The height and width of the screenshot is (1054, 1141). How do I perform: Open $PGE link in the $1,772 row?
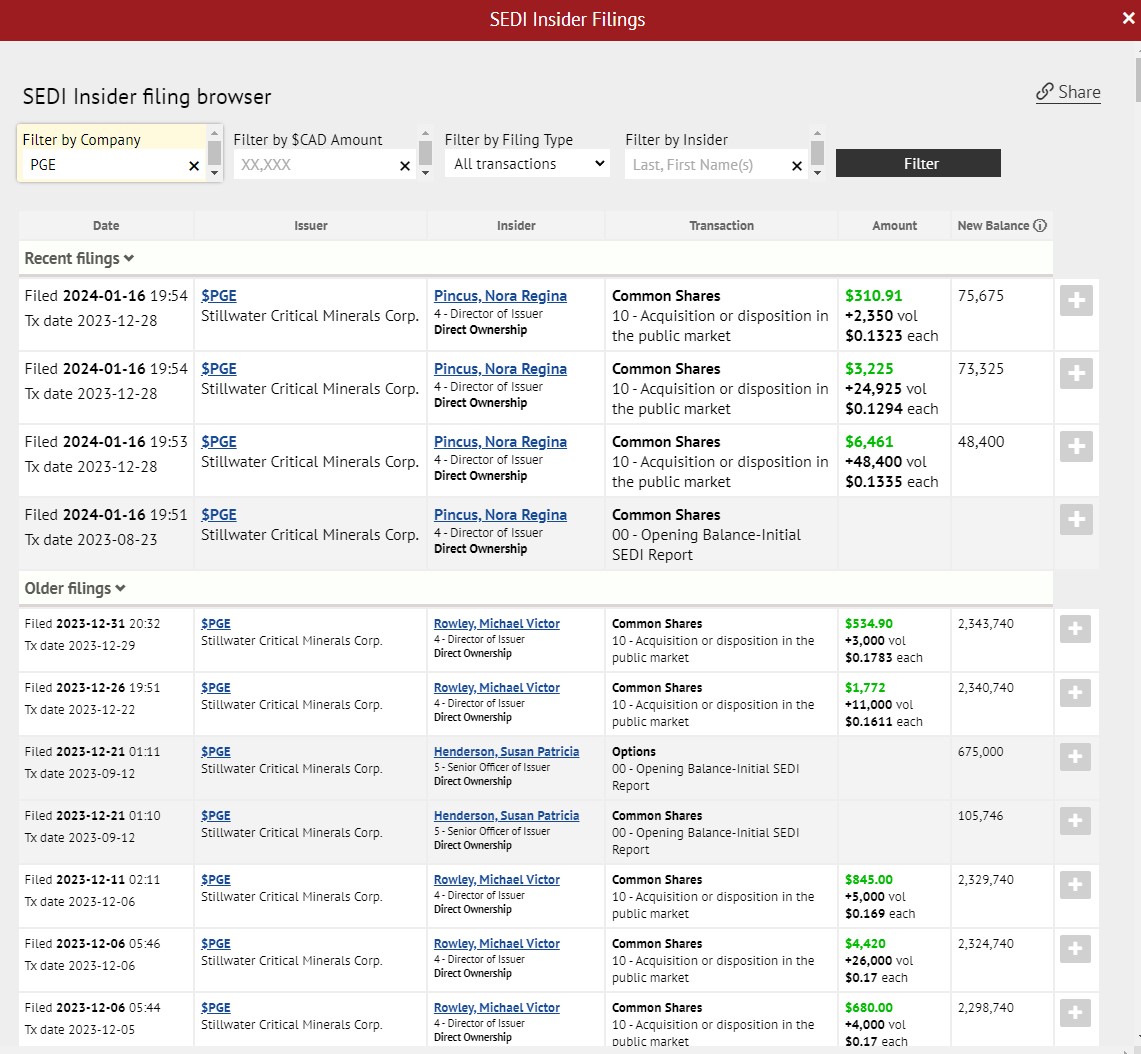pos(215,688)
